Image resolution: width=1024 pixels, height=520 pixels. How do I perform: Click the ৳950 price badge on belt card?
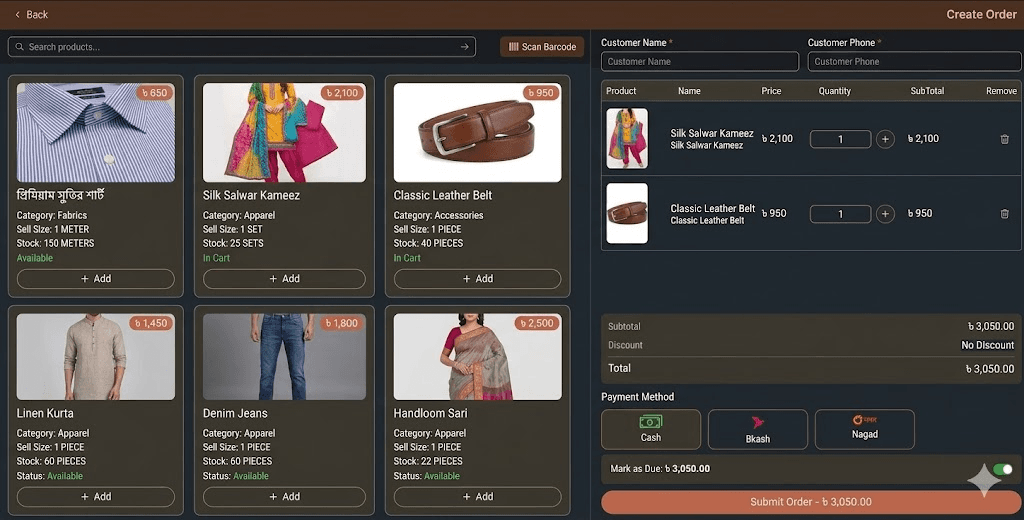click(x=541, y=93)
